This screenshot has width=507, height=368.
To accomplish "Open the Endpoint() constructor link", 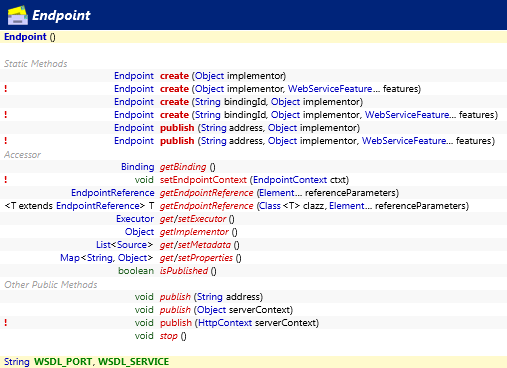I will point(25,37).
